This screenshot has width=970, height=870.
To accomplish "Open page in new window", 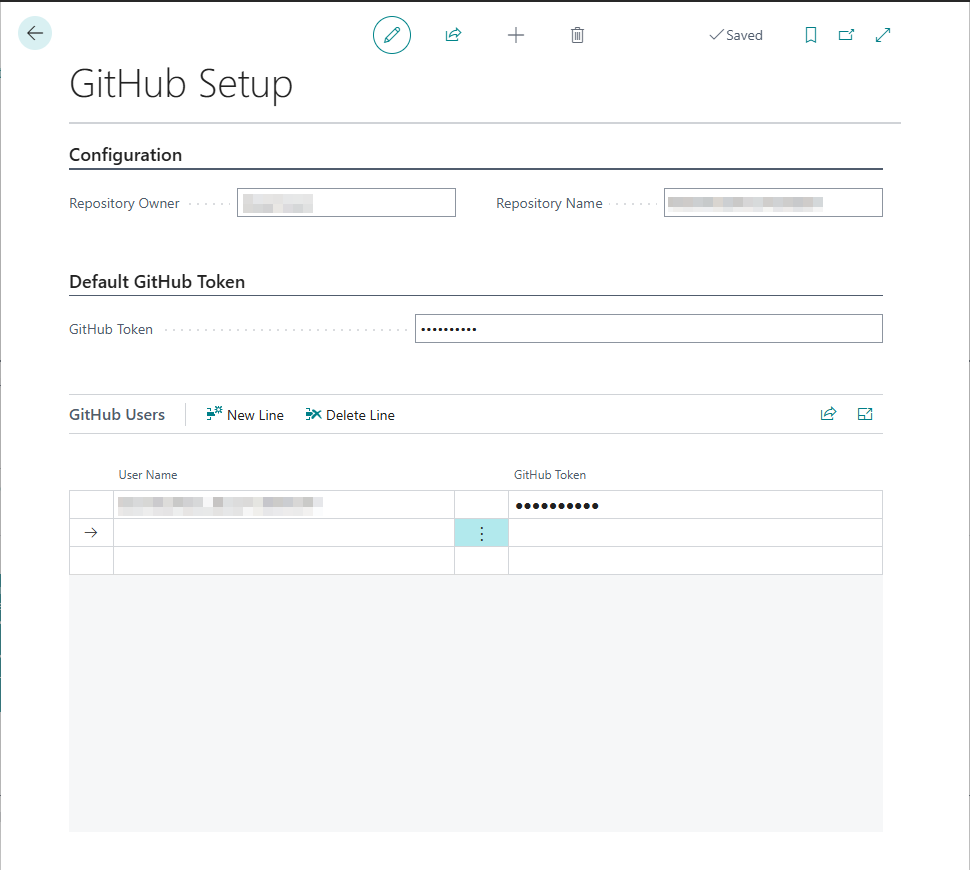I will [846, 35].
